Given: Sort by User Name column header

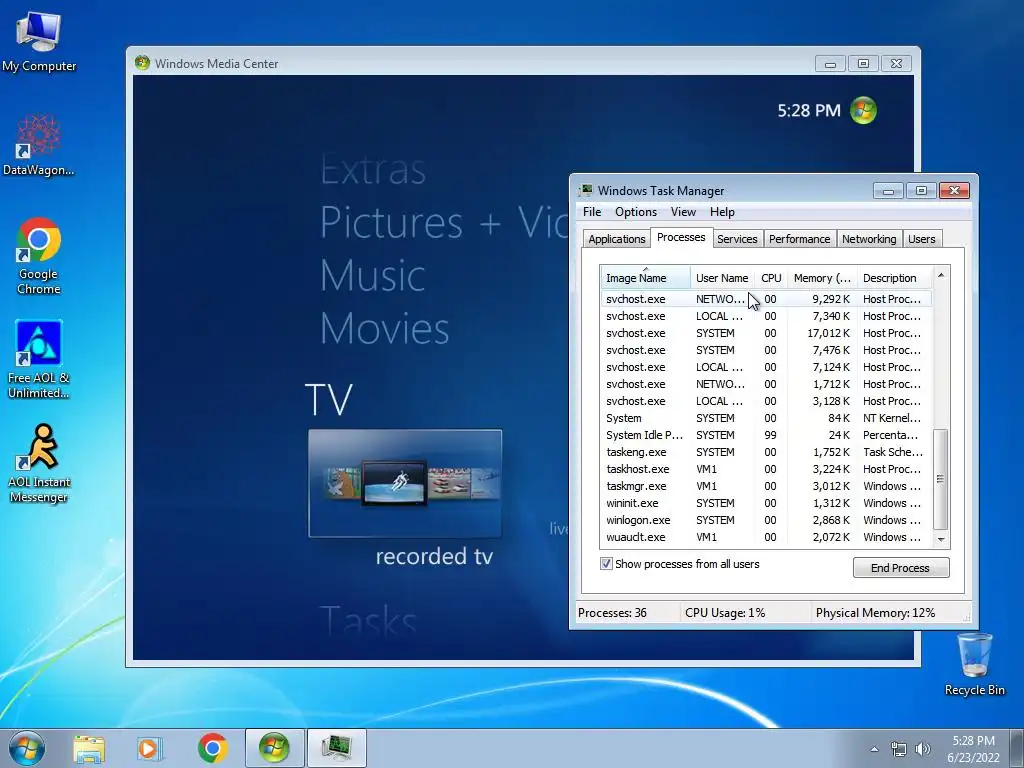Looking at the screenshot, I should click(722, 278).
